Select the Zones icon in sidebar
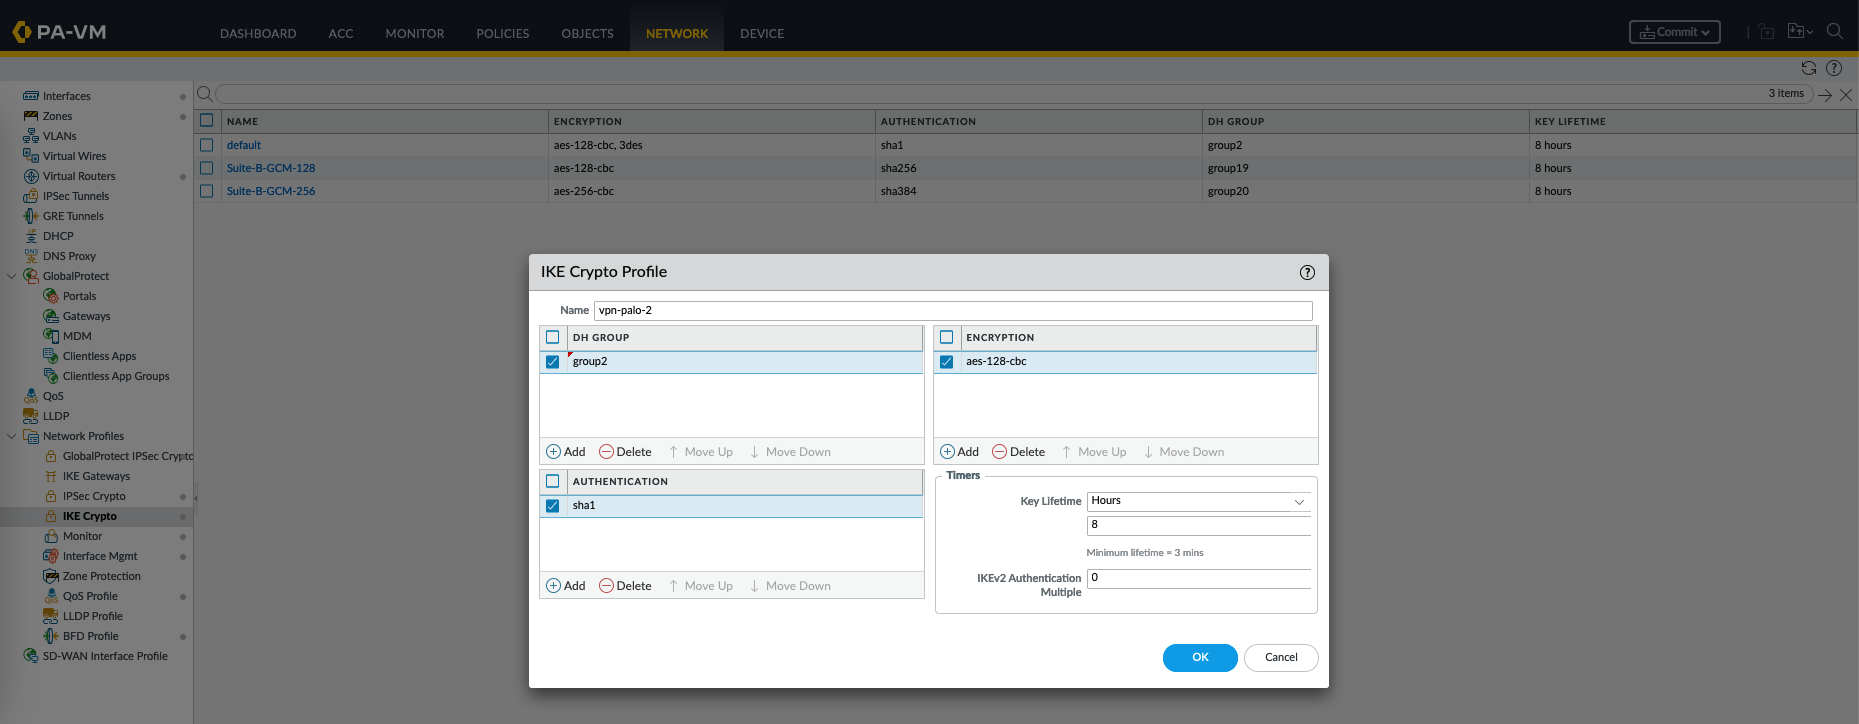The width and height of the screenshot is (1859, 724). (x=31, y=116)
